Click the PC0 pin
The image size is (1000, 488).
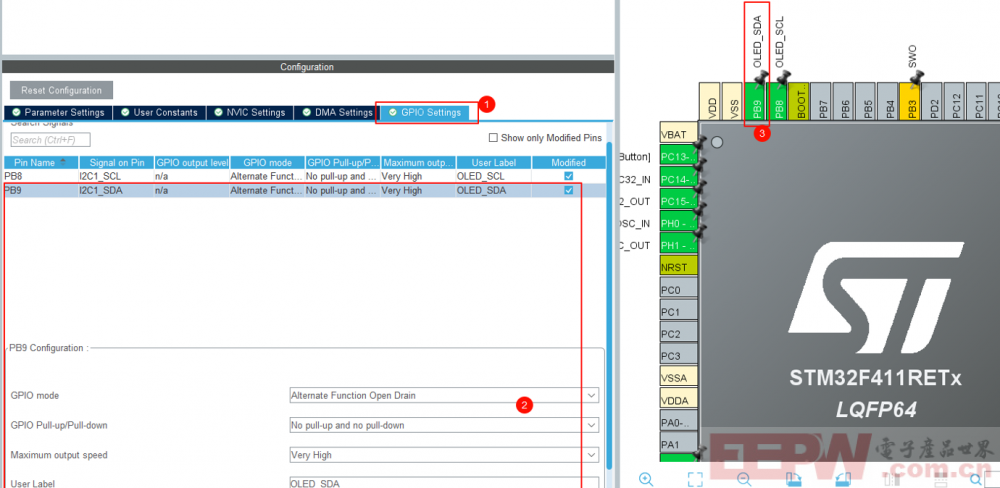coord(679,290)
